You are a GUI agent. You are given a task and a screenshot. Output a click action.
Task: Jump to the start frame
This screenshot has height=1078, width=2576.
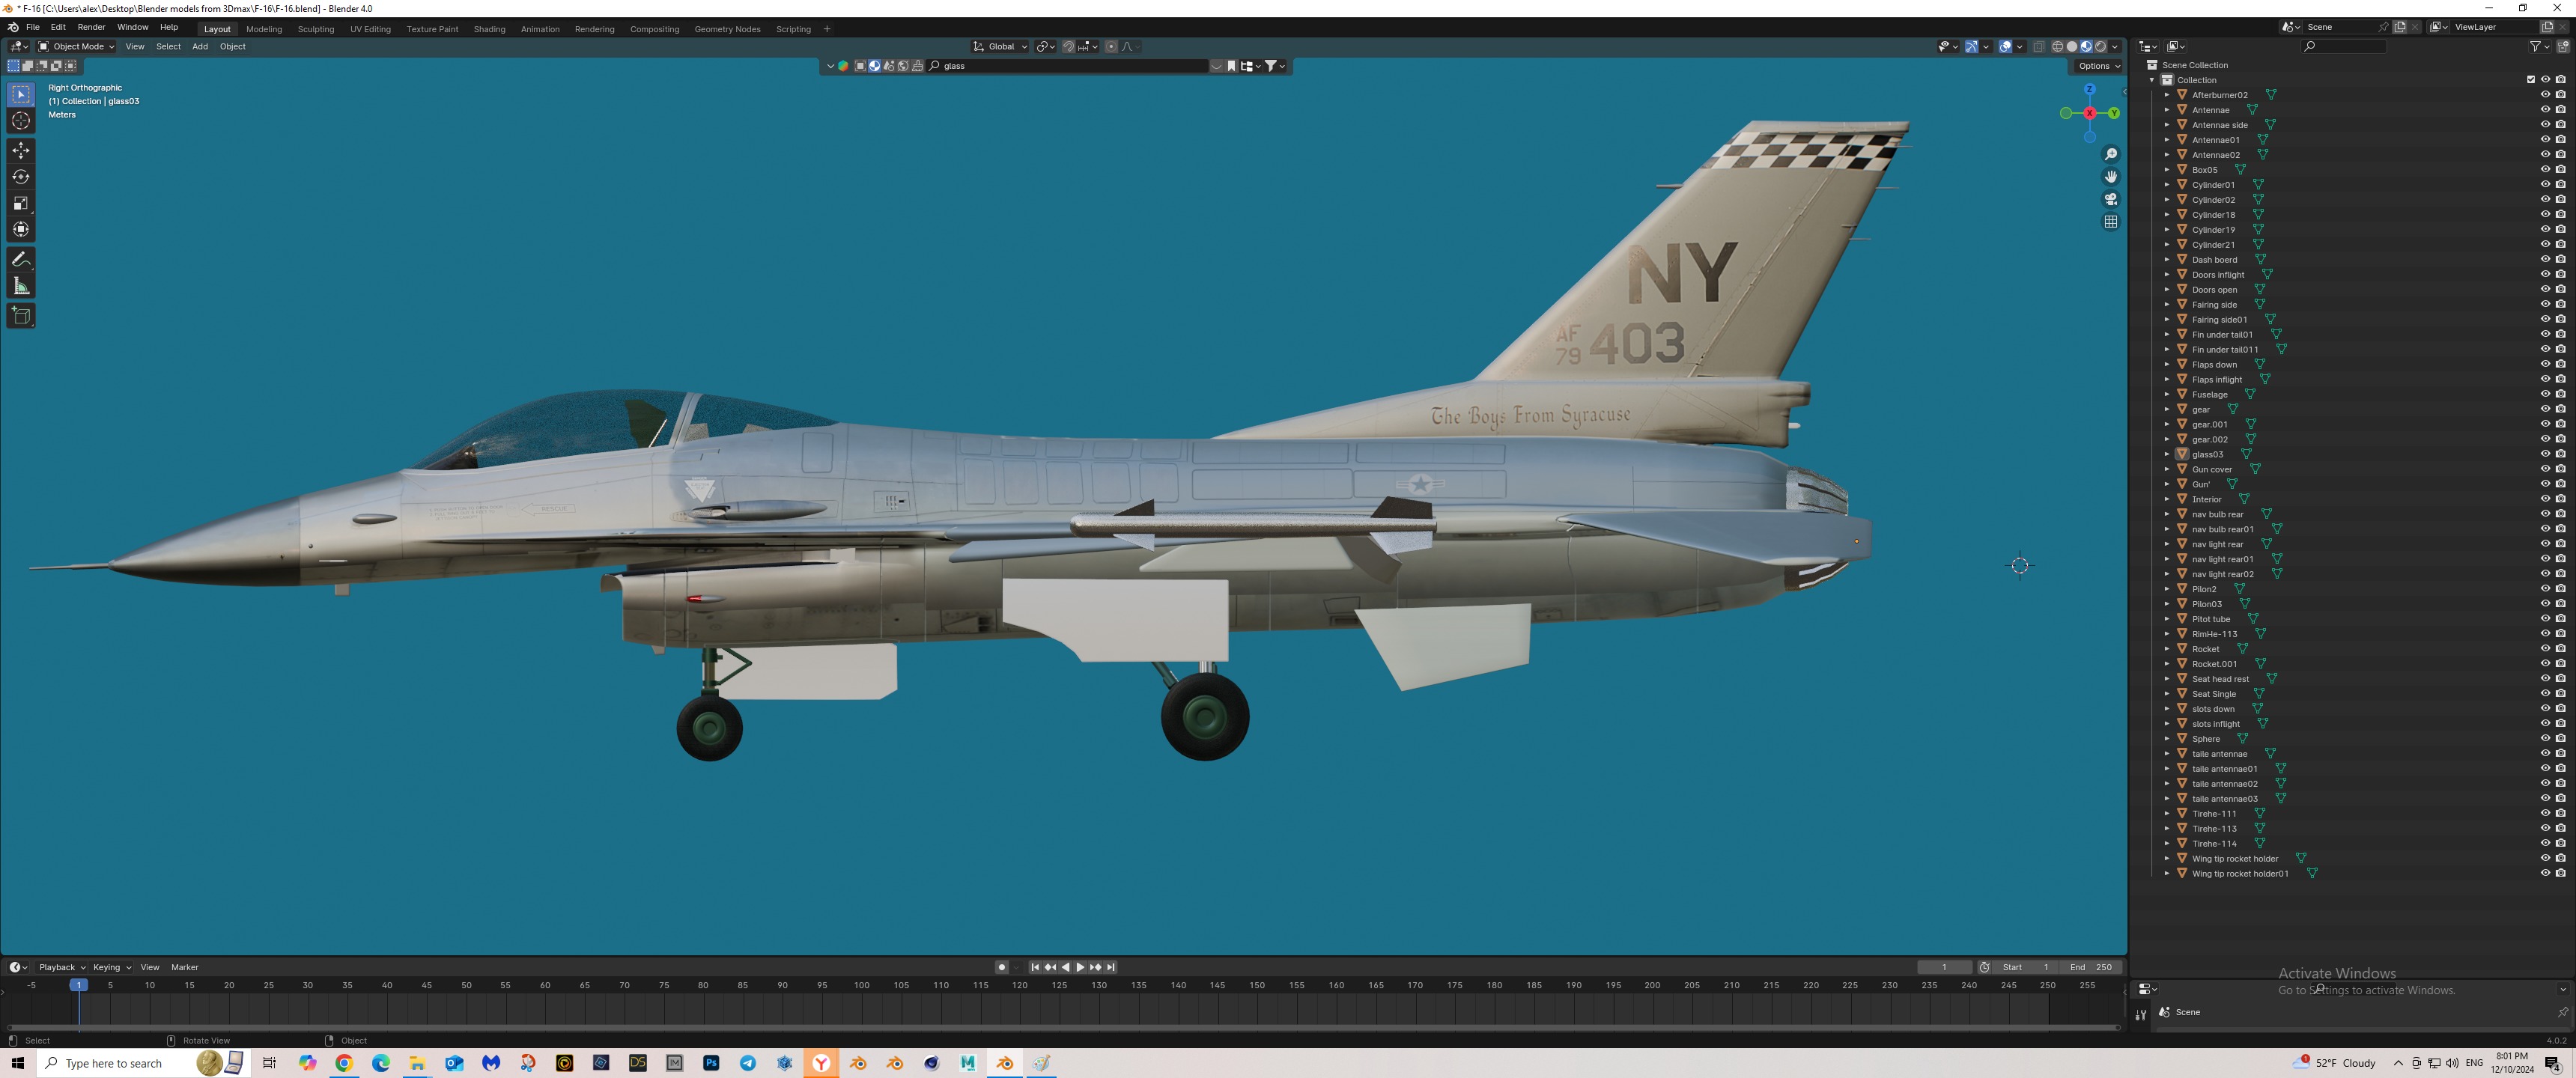pos(1035,967)
